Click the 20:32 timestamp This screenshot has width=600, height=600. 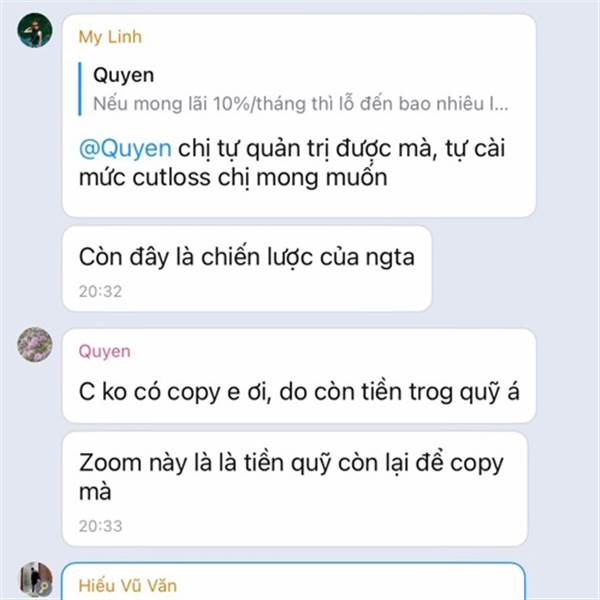[x=100, y=292]
